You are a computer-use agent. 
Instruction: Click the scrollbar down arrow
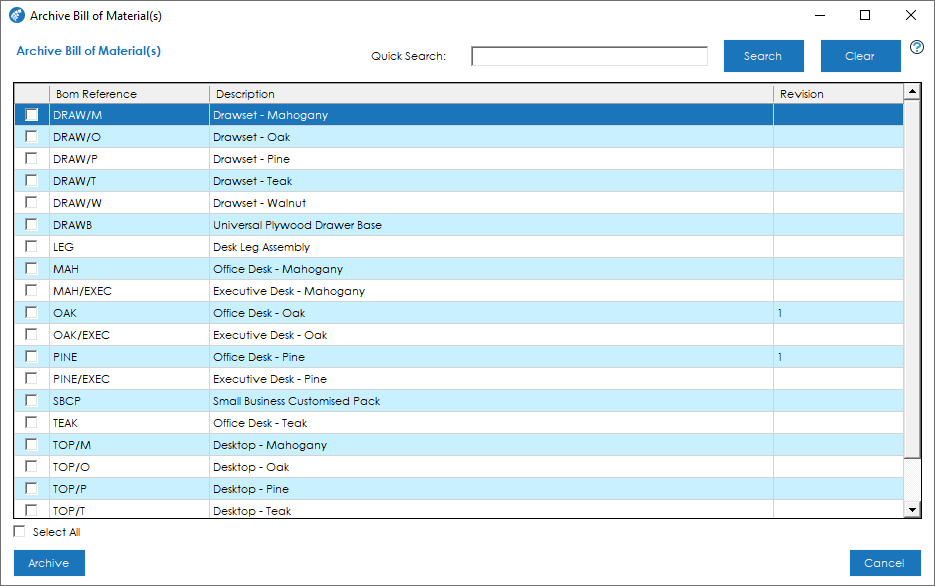[912, 508]
